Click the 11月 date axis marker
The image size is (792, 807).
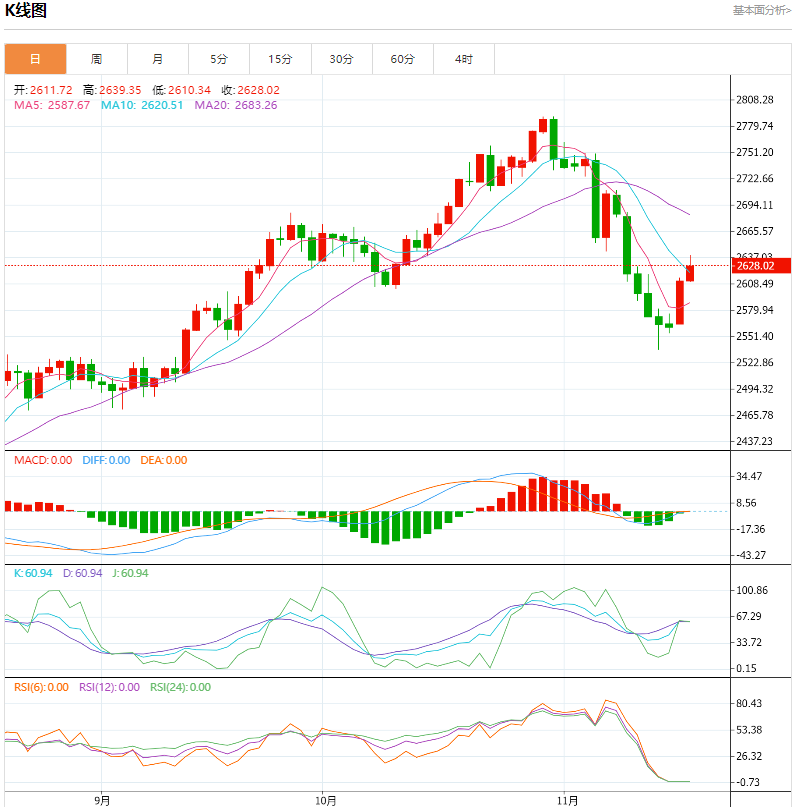pyautogui.click(x=567, y=800)
